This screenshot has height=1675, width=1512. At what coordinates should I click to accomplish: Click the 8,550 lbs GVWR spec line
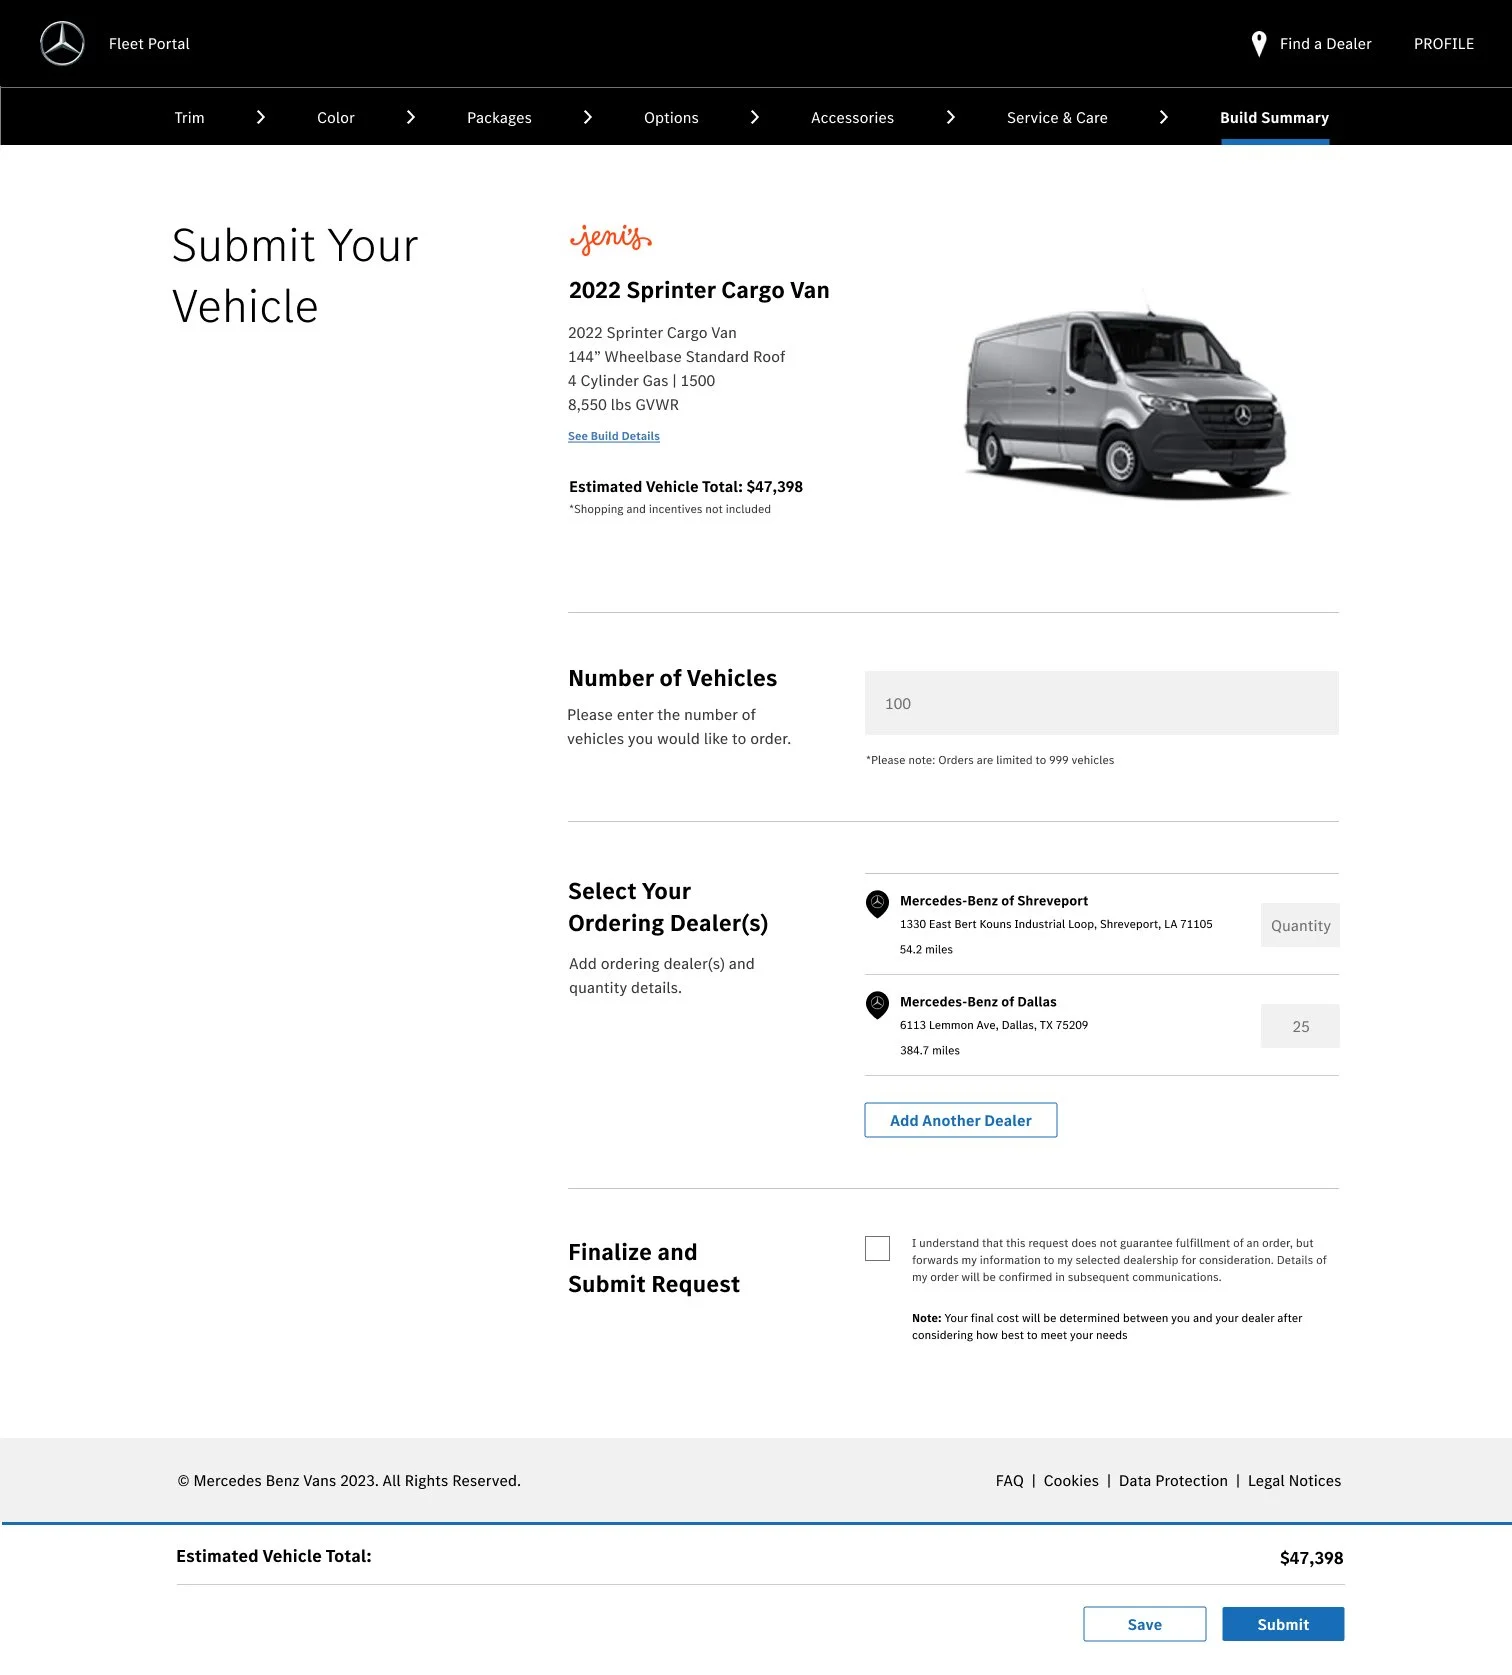[x=623, y=405]
